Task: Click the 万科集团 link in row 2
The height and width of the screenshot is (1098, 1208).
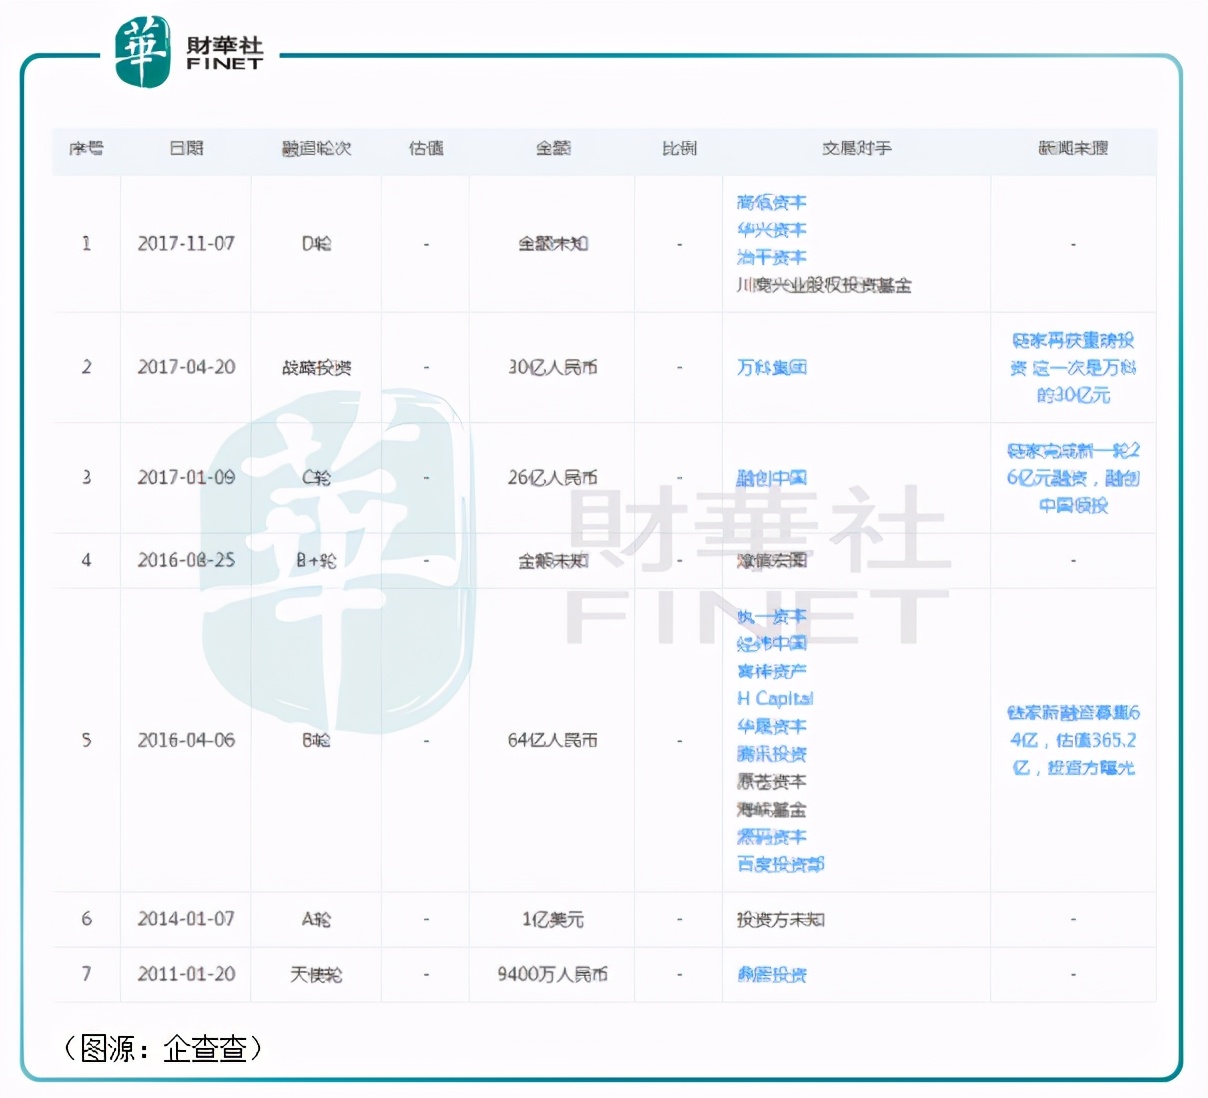Action: [x=770, y=367]
